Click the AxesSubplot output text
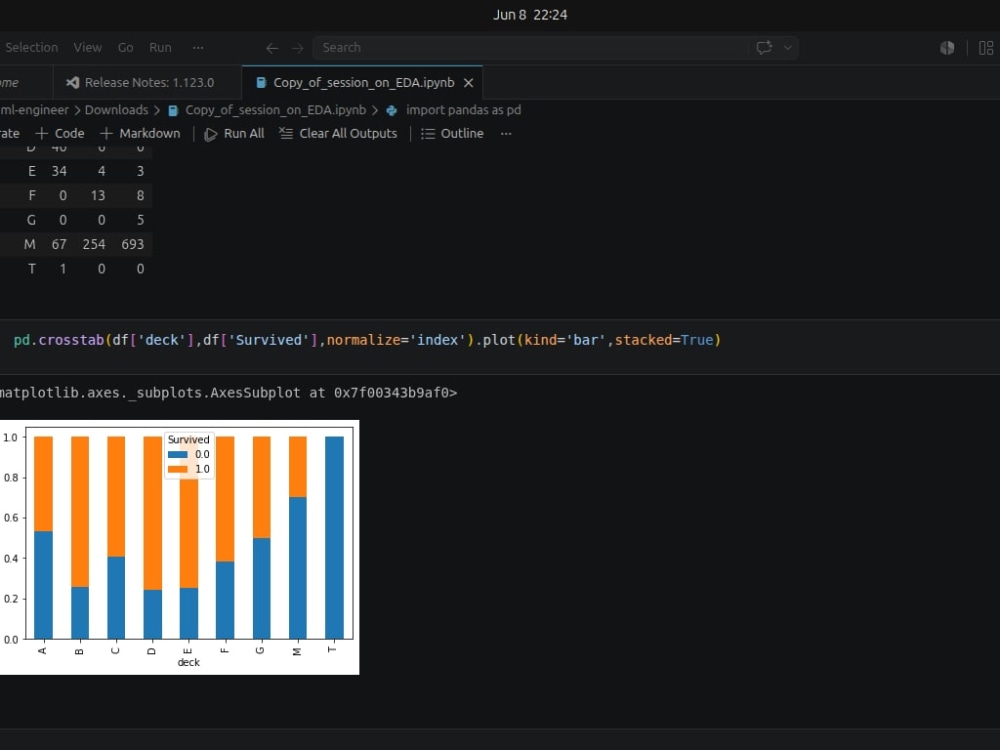1000x750 pixels. pos(228,393)
